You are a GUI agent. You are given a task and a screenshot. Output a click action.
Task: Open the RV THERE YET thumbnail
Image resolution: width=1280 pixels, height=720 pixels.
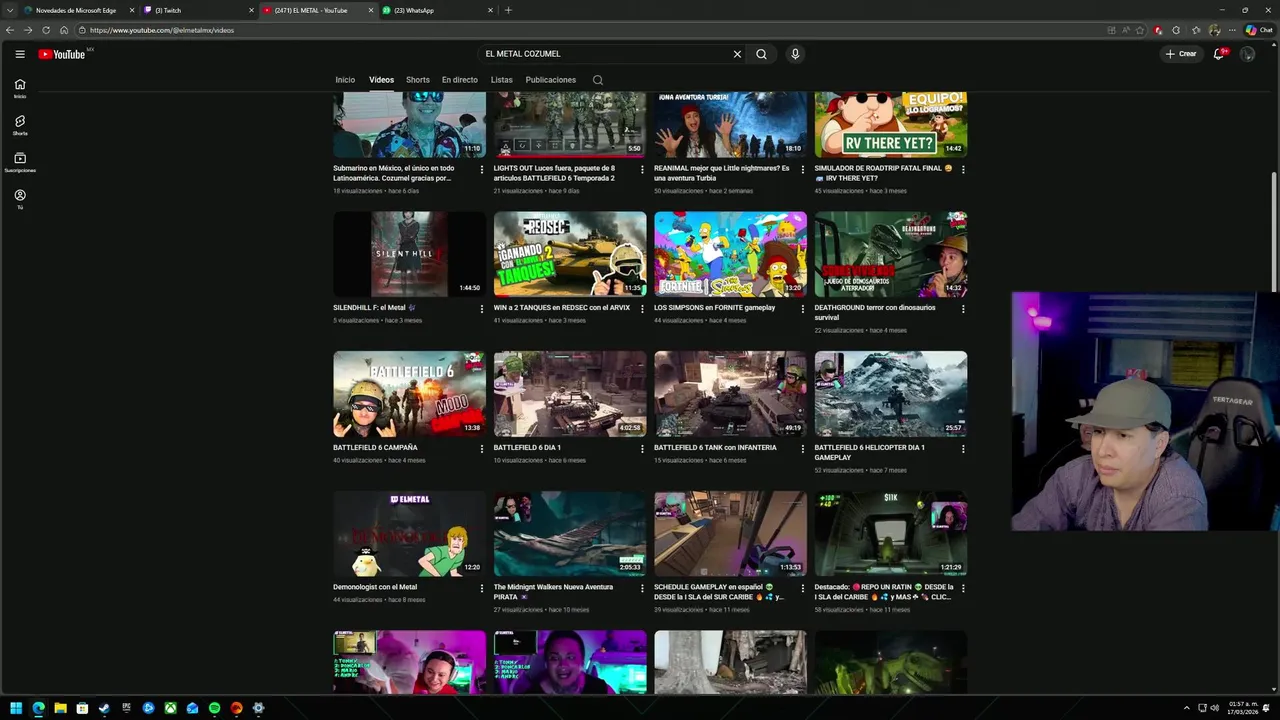pyautogui.click(x=890, y=124)
